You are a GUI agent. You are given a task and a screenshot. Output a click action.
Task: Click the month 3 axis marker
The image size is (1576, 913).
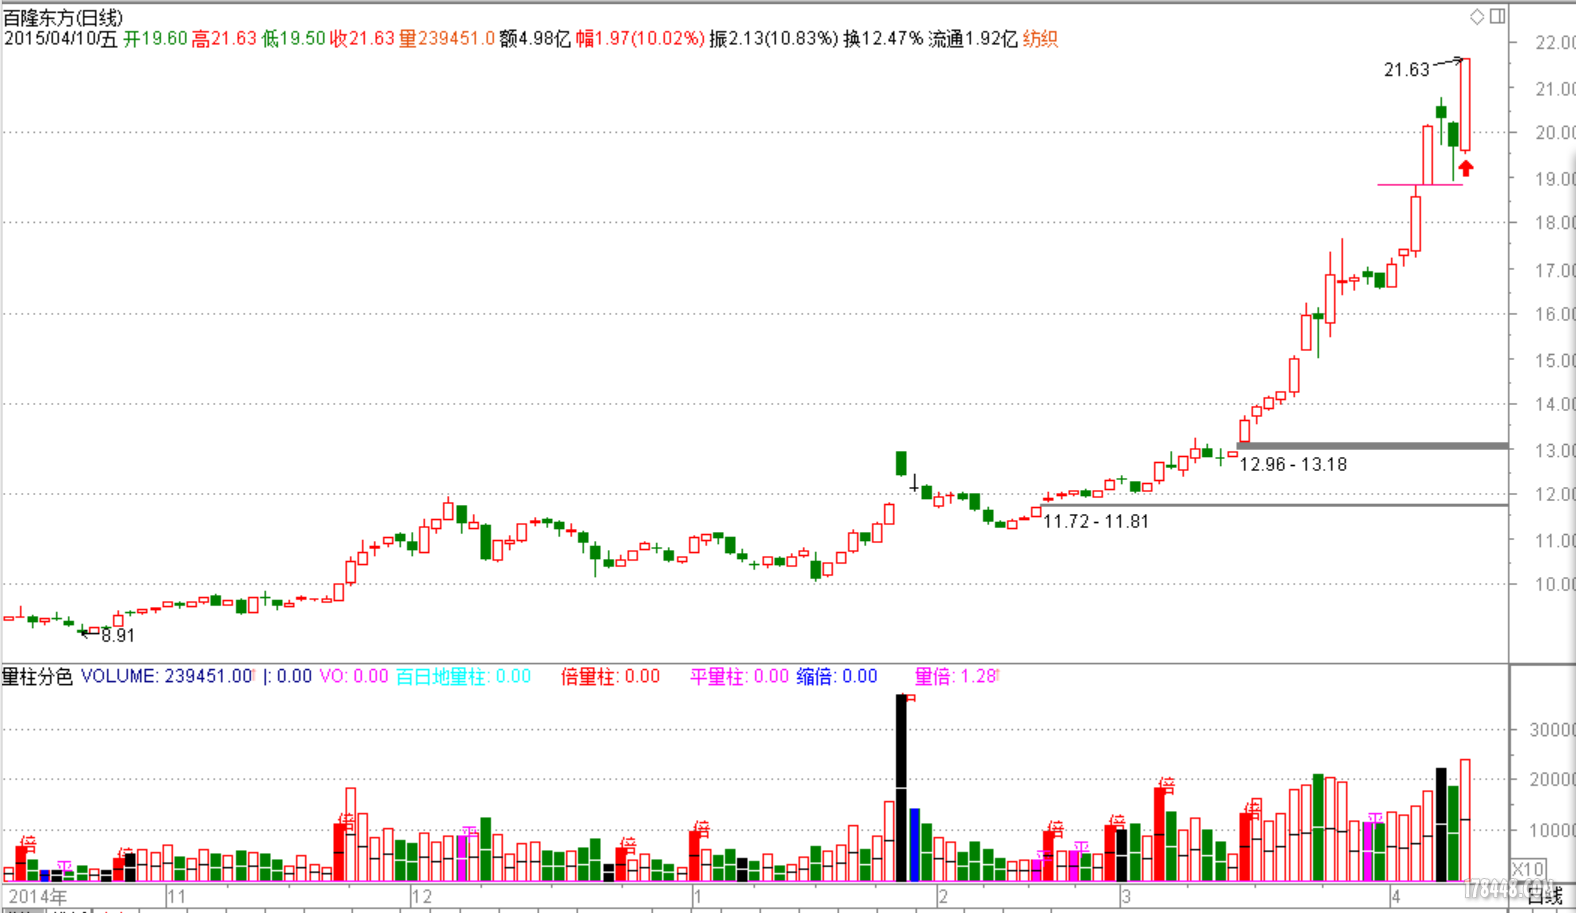click(x=1126, y=896)
